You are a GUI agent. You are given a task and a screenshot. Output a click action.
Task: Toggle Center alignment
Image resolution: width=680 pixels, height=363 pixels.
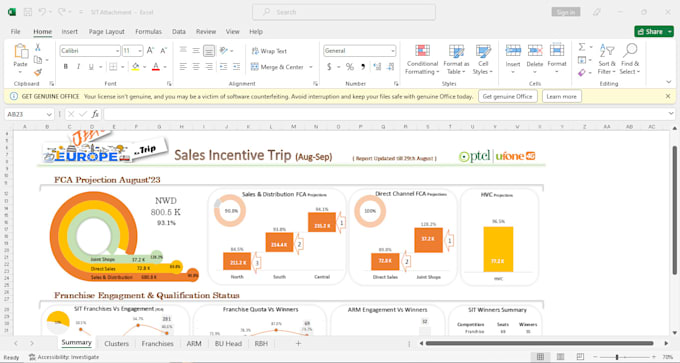(196, 67)
